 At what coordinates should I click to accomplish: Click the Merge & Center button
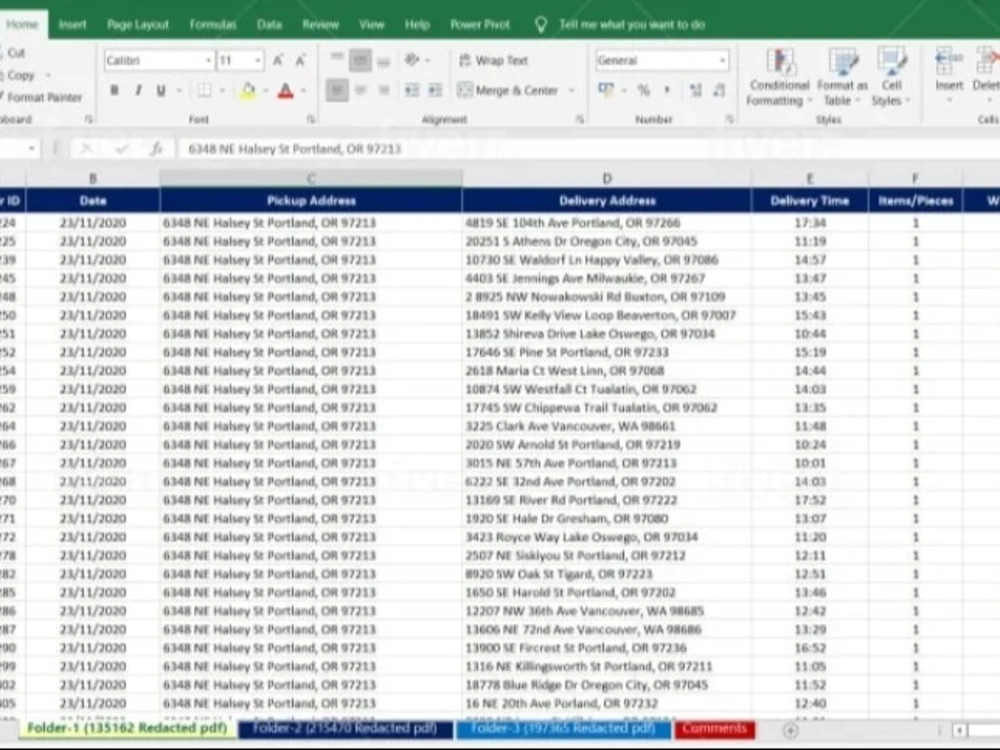pyautogui.click(x=508, y=91)
